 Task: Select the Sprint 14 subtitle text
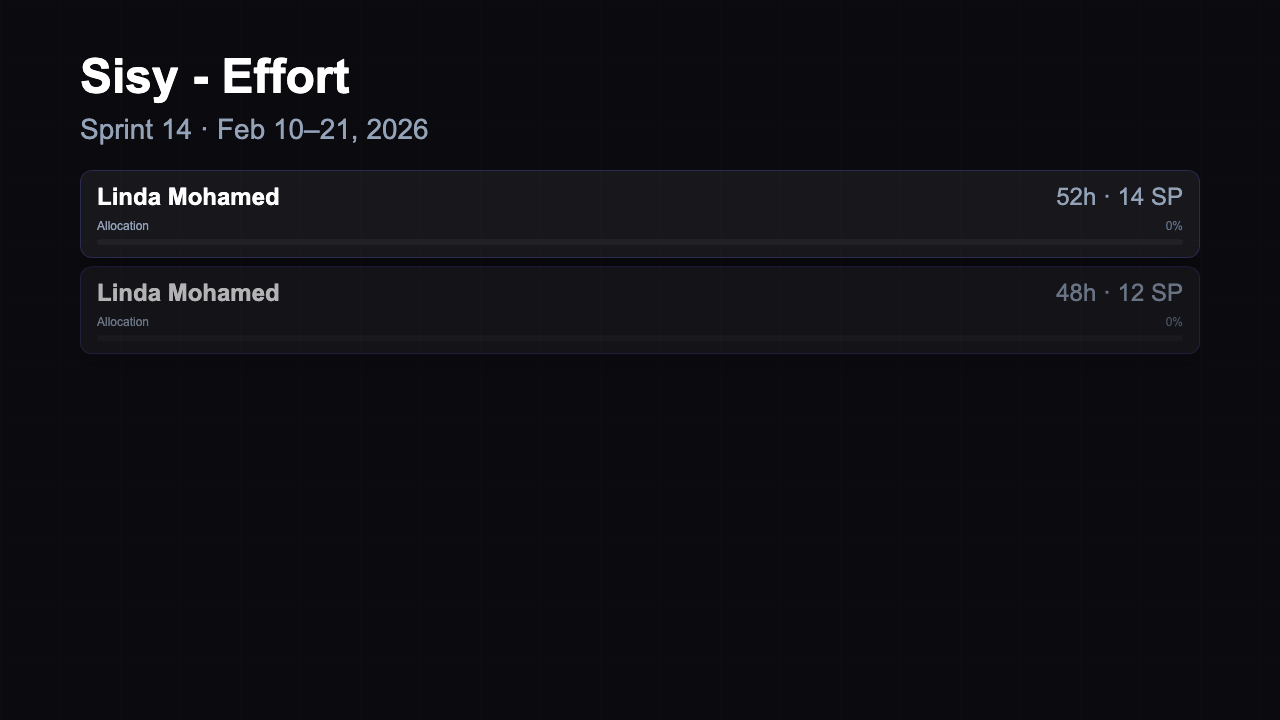point(135,130)
